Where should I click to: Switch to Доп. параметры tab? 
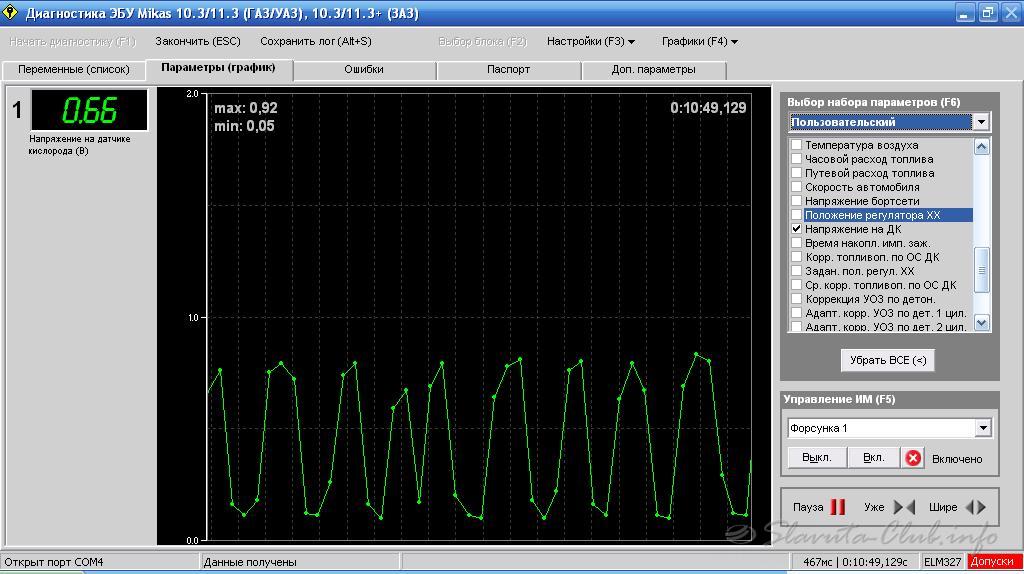(653, 69)
